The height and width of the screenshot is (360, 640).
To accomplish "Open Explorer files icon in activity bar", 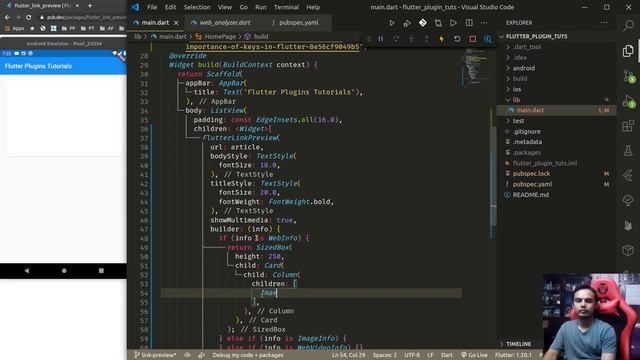I will tap(629, 51).
